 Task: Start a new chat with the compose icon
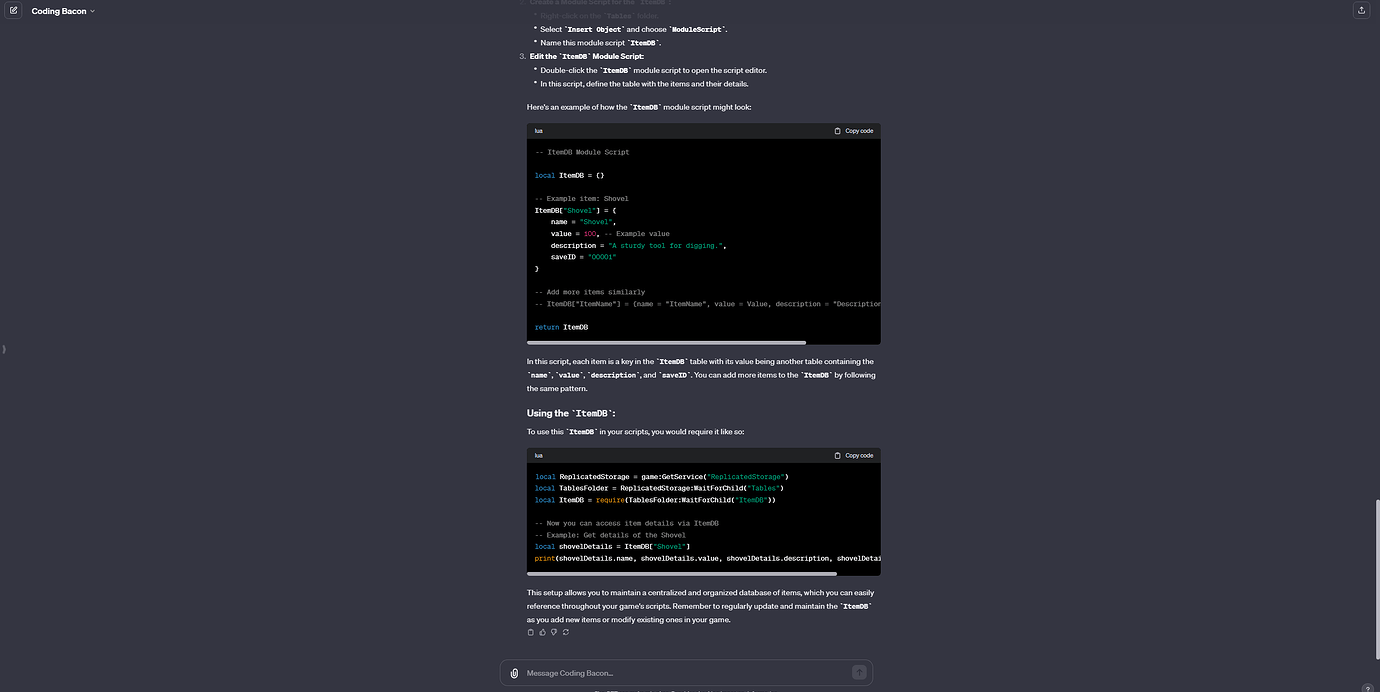click(14, 11)
